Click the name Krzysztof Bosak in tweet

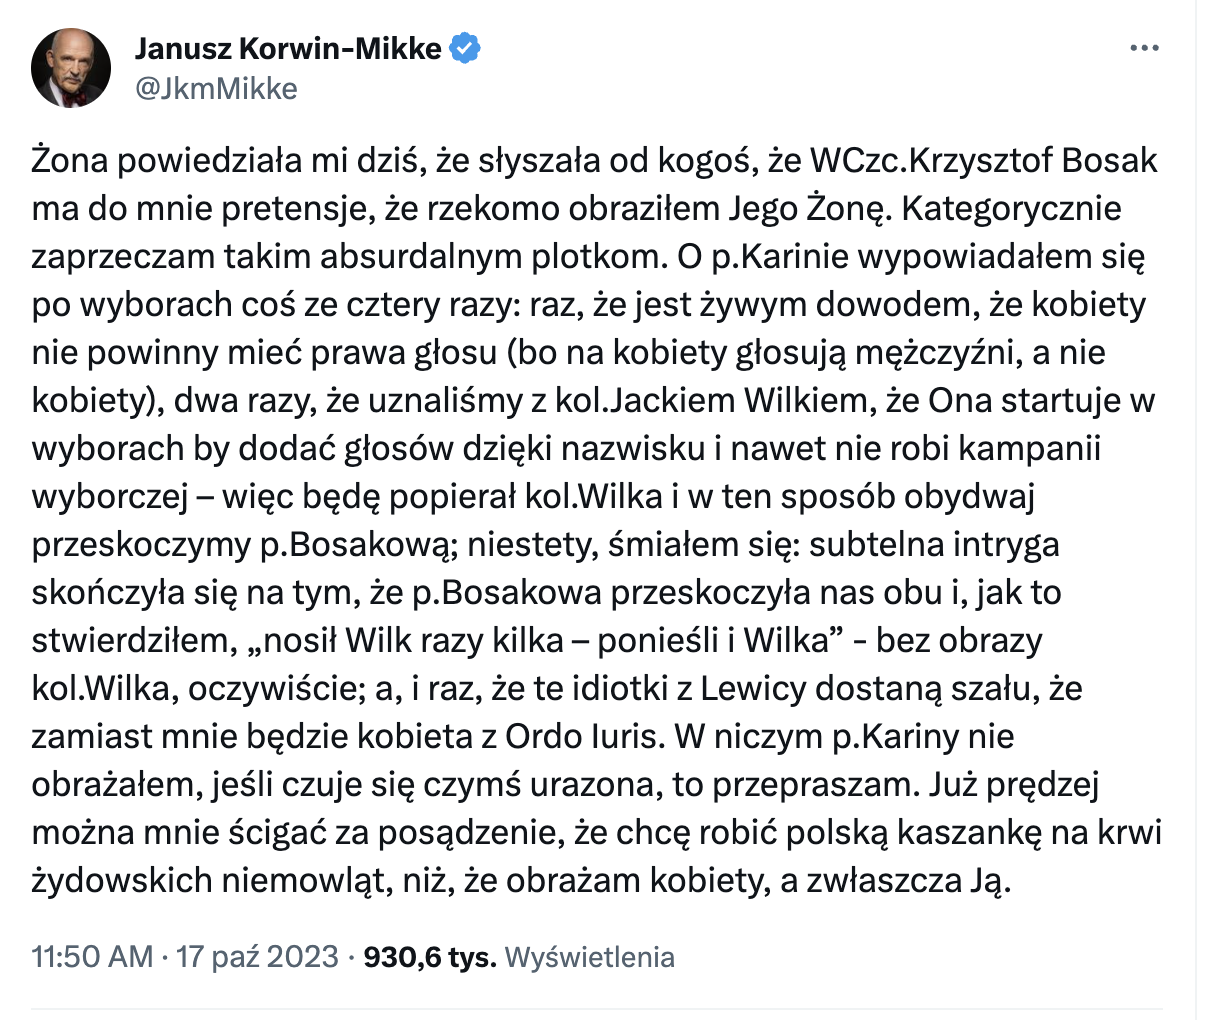(x=1034, y=160)
